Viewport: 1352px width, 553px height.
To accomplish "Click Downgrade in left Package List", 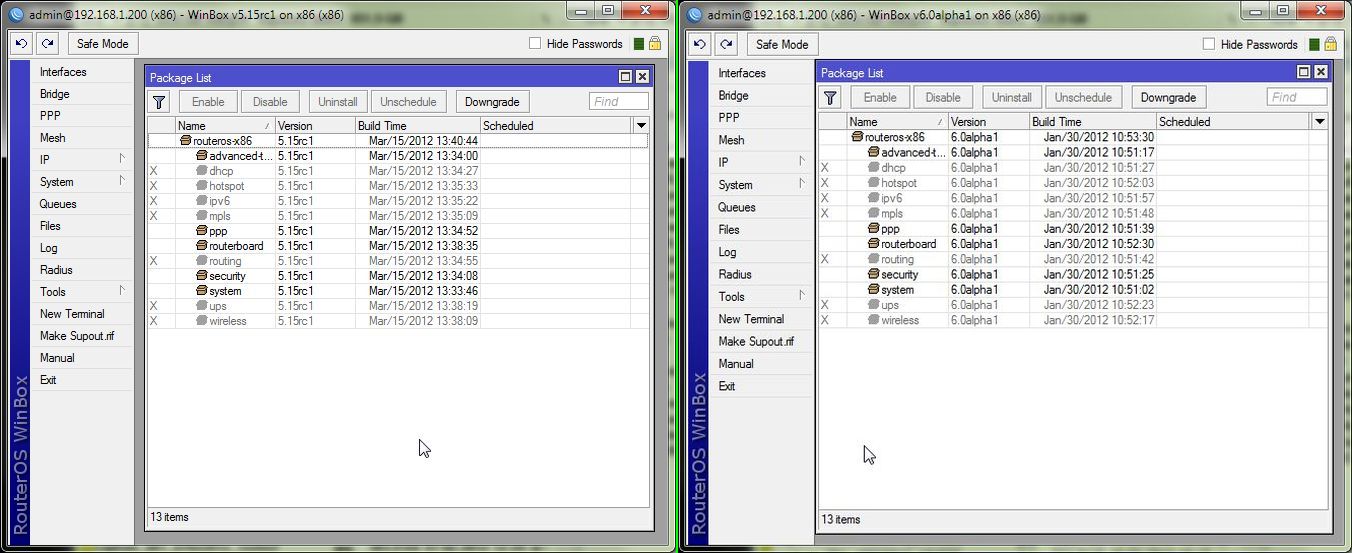I will [x=492, y=101].
